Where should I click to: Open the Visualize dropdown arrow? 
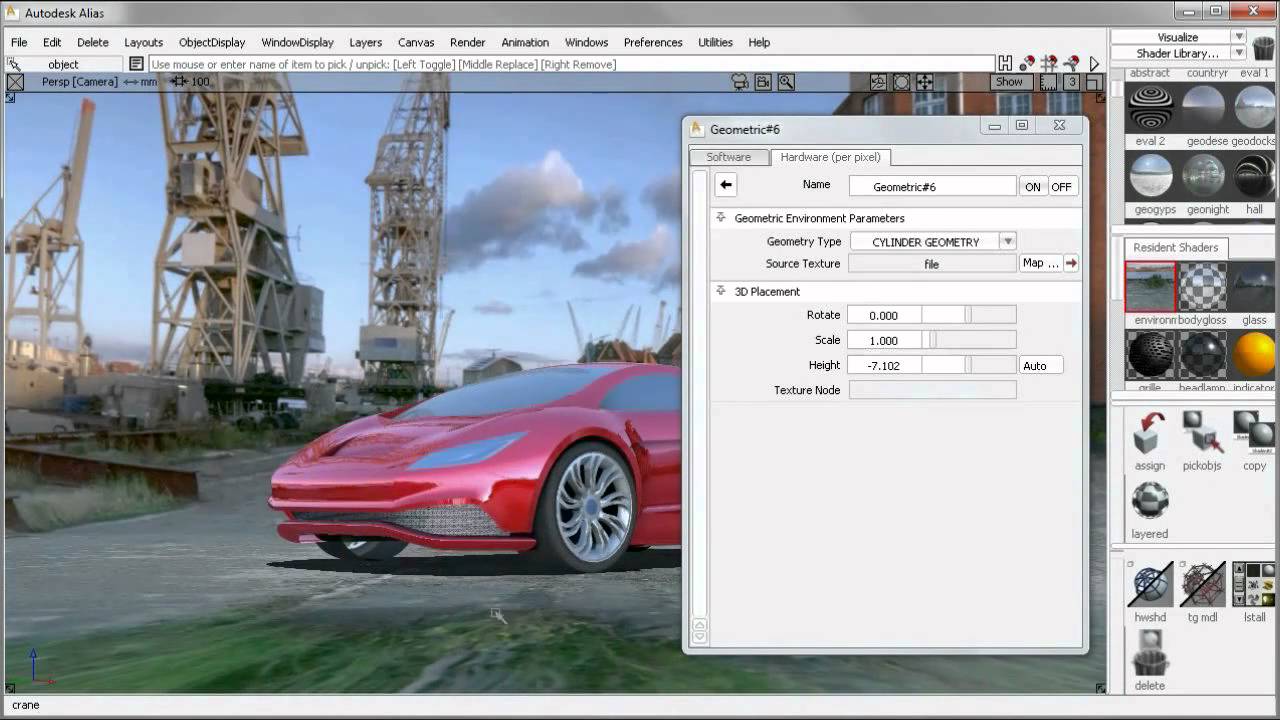[x=1239, y=37]
